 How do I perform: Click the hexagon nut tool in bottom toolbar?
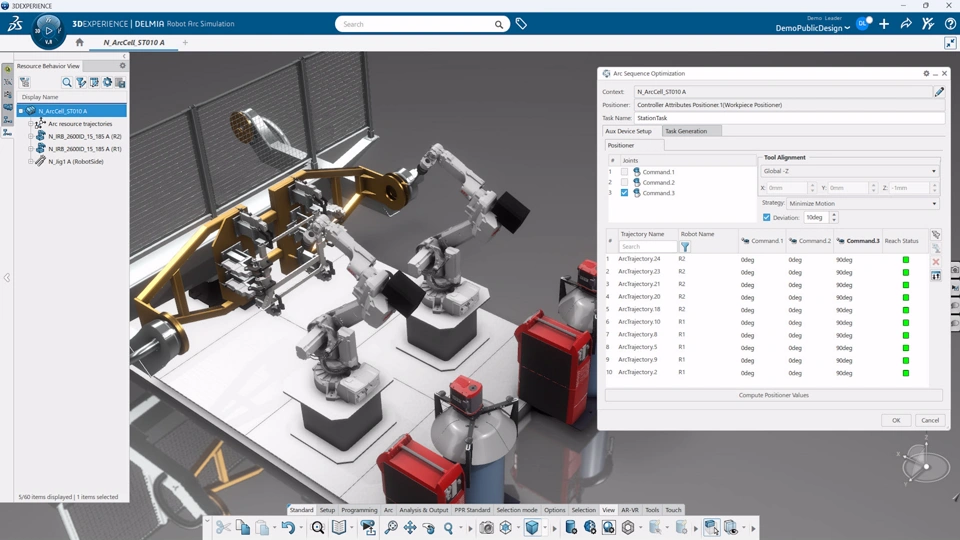(628, 527)
